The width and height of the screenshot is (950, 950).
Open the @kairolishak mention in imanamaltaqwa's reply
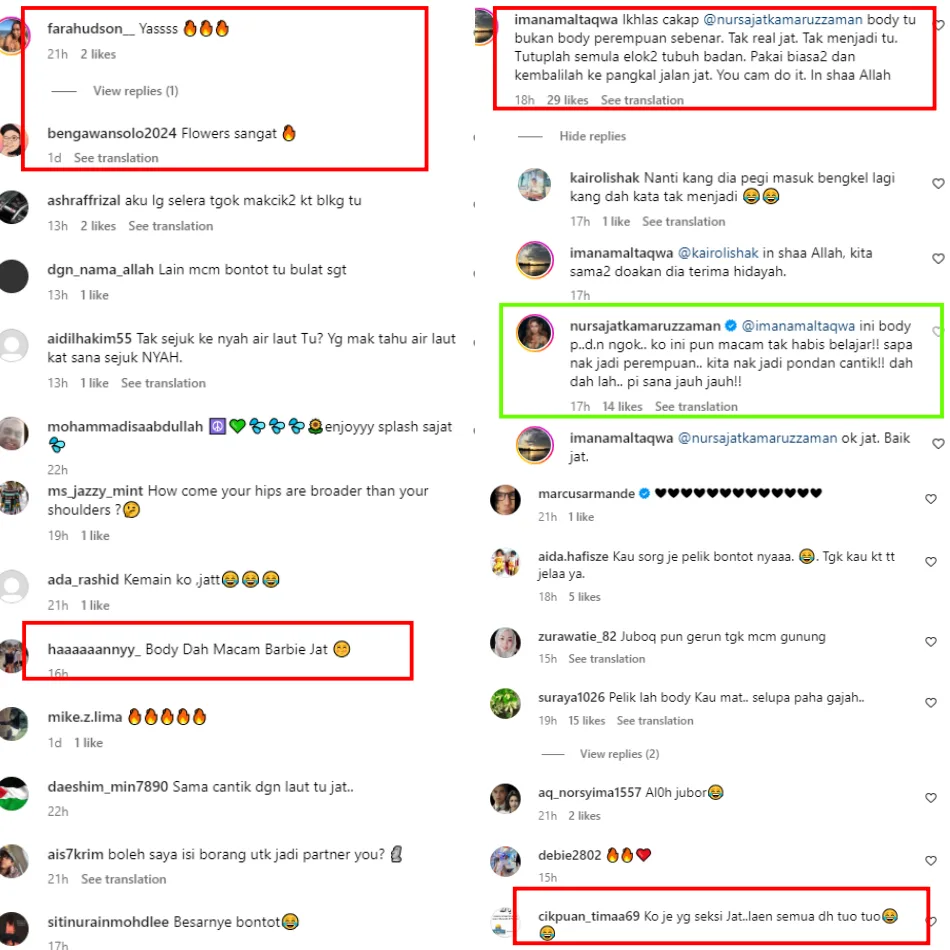pyautogui.click(x=717, y=253)
